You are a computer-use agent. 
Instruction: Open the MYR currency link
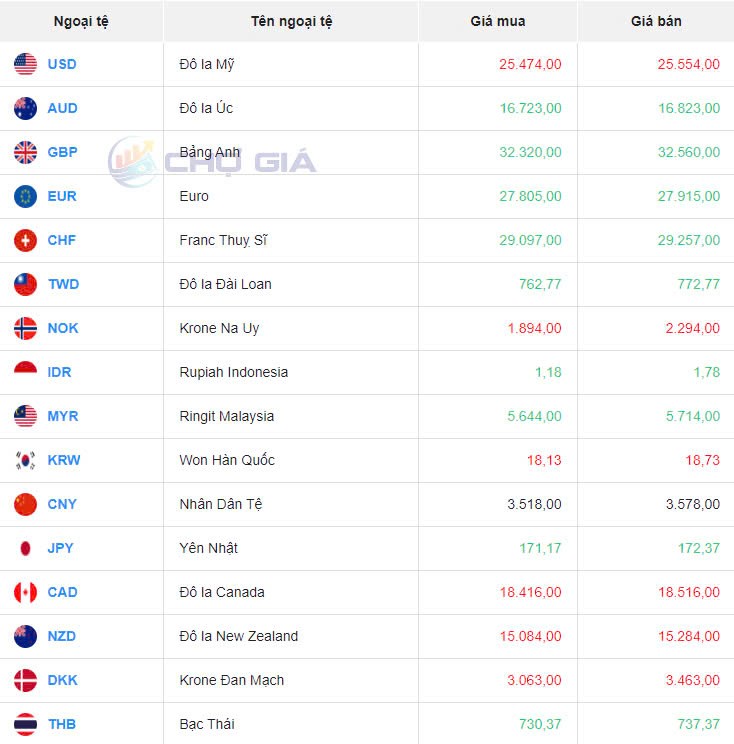point(62,416)
